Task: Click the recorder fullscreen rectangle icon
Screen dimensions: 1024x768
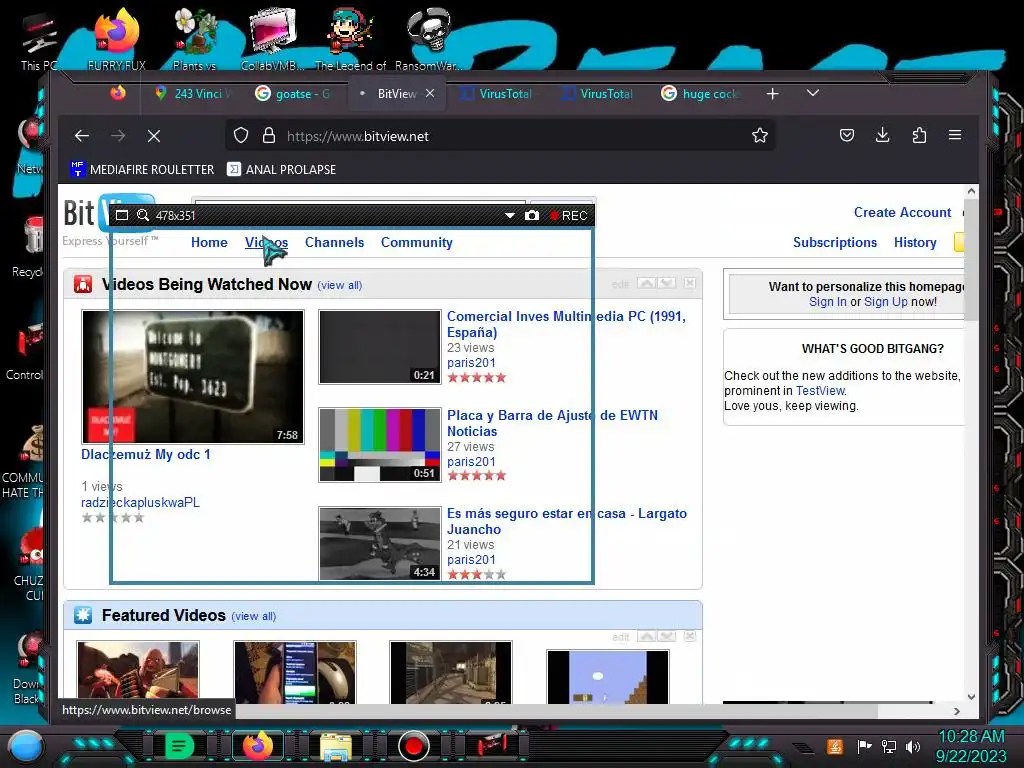Action: (121, 215)
